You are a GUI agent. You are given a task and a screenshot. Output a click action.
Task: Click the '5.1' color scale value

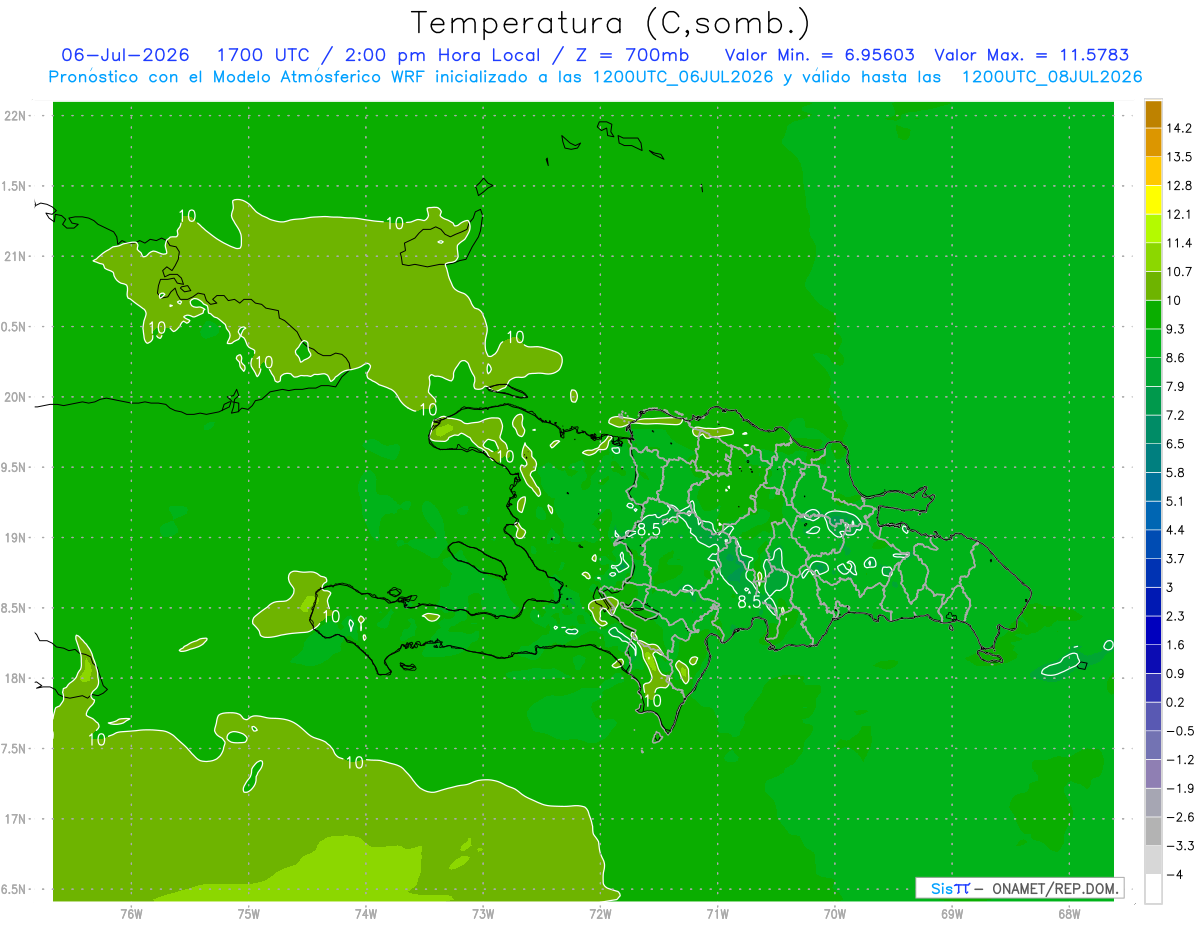click(x=1175, y=501)
